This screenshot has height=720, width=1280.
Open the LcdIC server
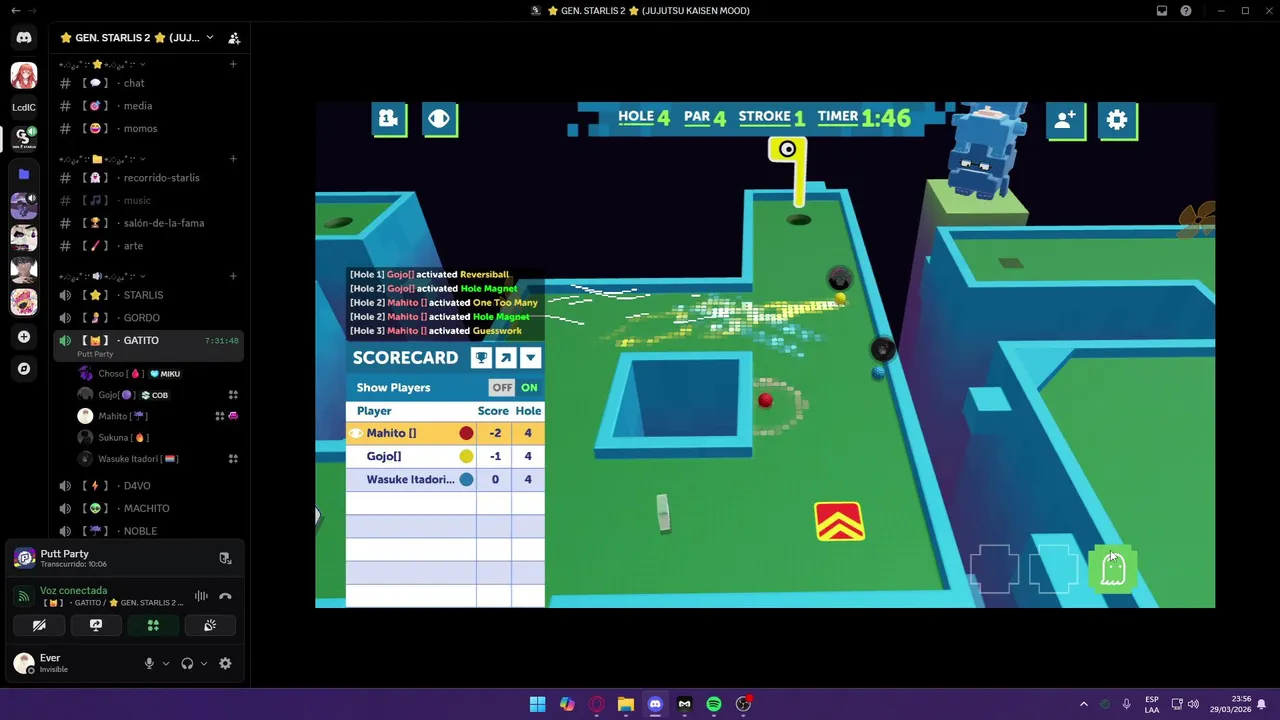tap(24, 107)
